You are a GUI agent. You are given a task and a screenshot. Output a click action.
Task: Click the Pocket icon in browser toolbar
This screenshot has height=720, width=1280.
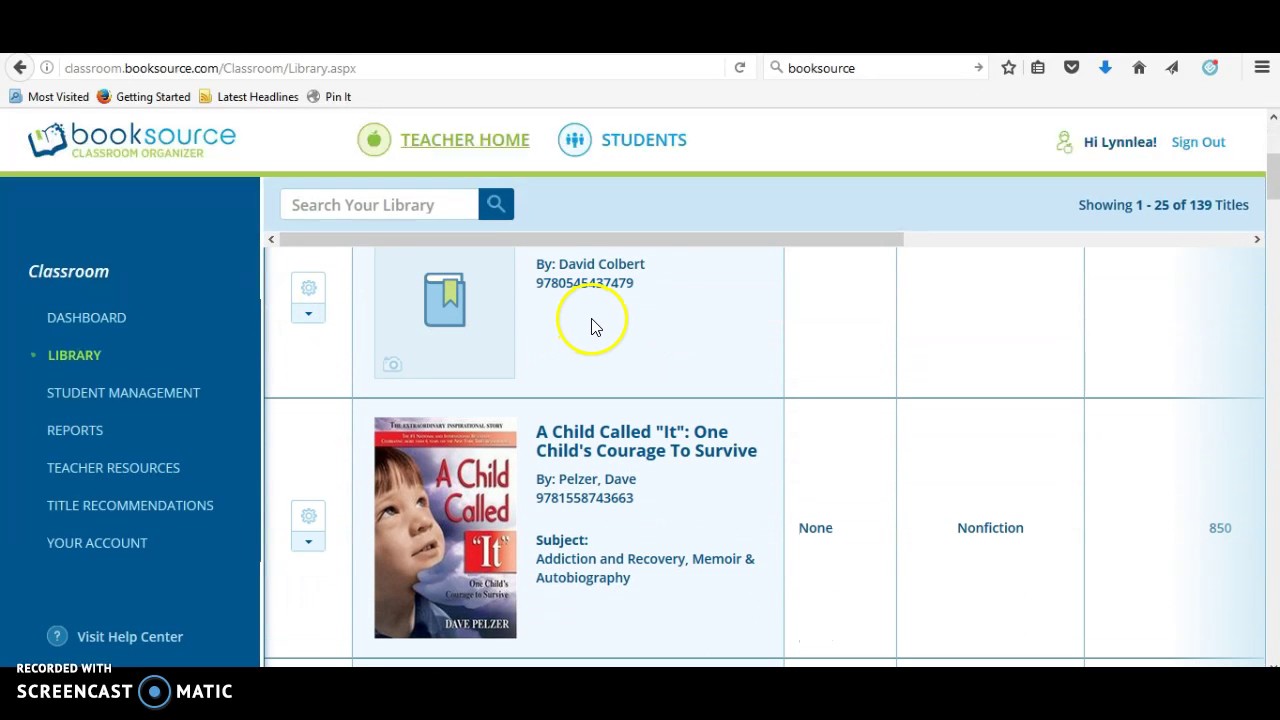(x=1071, y=68)
